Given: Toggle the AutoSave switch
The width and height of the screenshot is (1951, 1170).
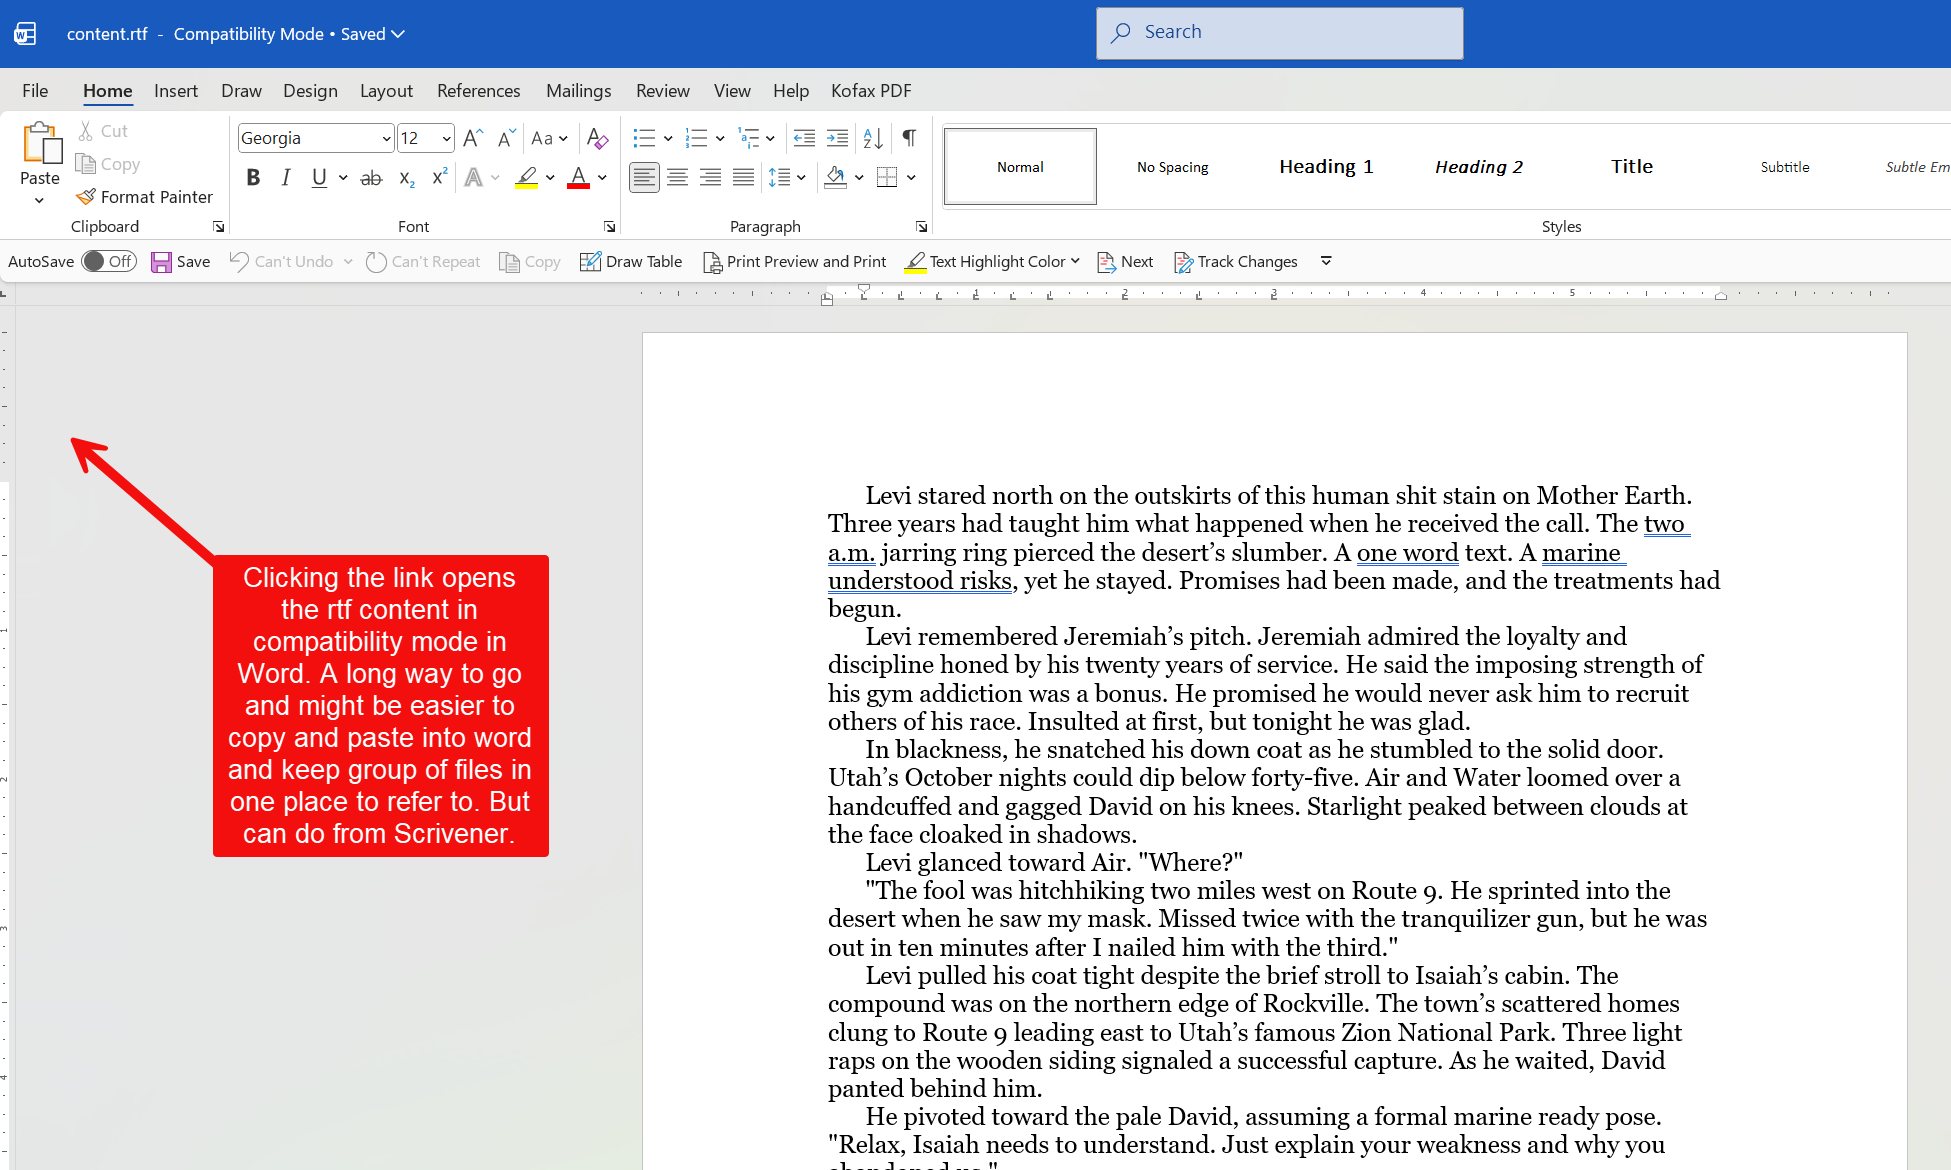Looking at the screenshot, I should [x=108, y=261].
